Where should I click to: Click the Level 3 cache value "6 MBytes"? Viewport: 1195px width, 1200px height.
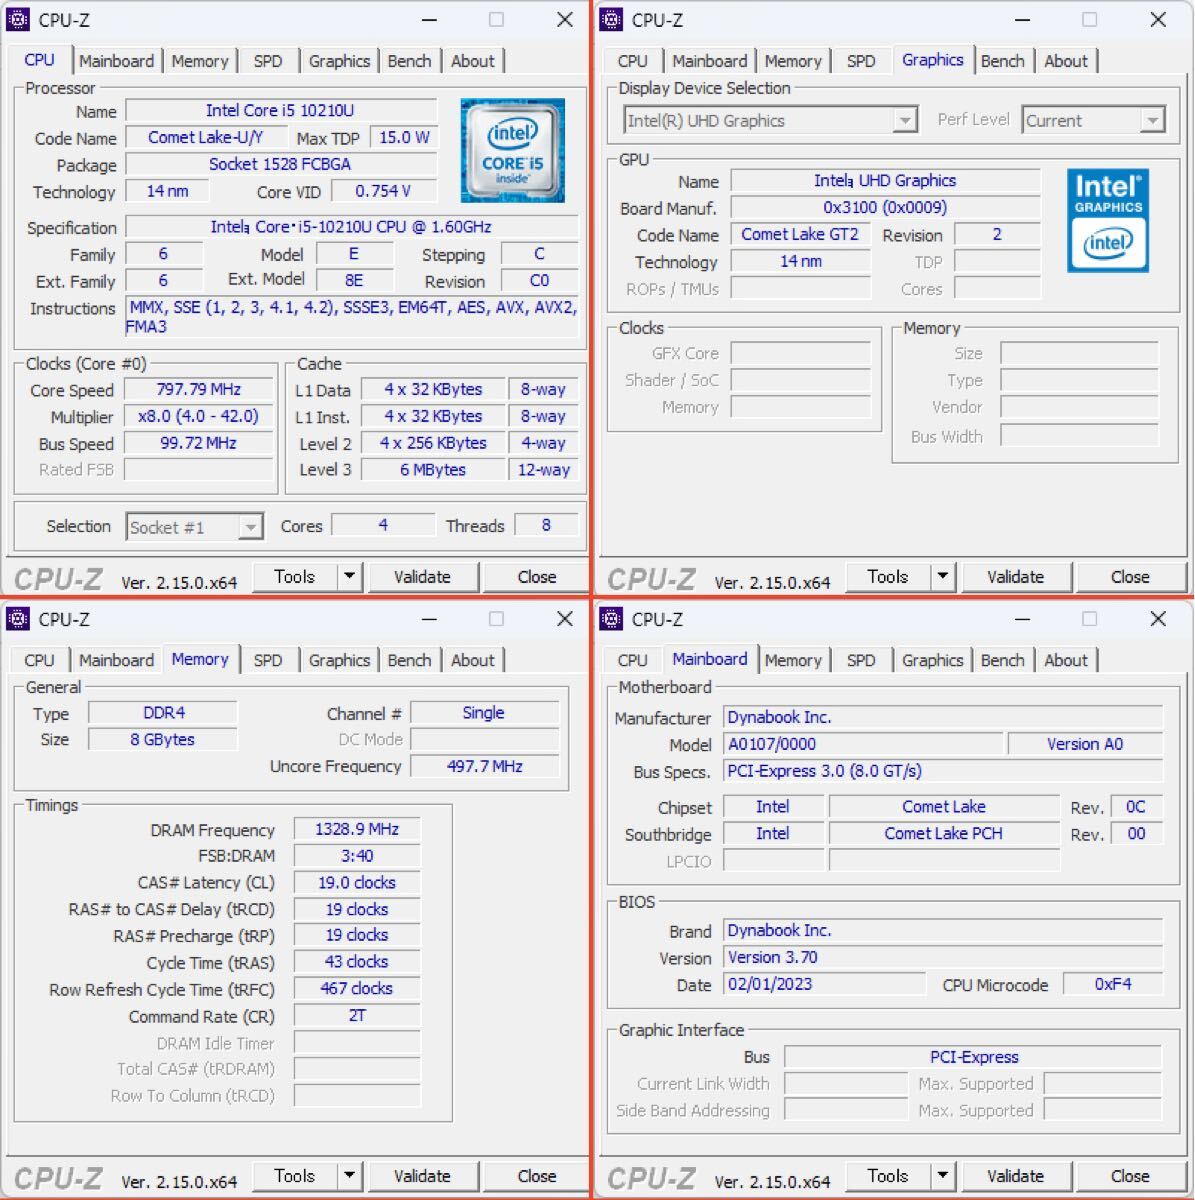coord(433,470)
